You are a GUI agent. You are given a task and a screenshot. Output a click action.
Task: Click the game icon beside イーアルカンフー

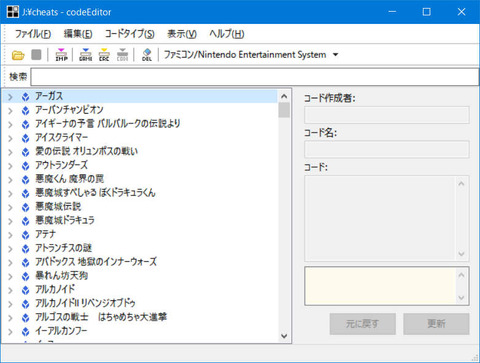pos(25,331)
